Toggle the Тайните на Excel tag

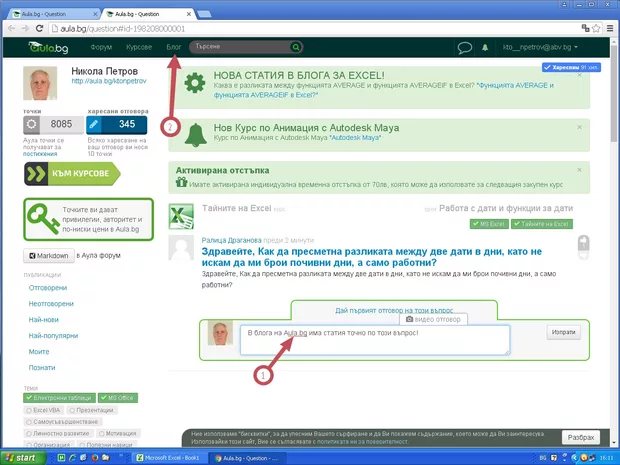[x=542, y=224]
